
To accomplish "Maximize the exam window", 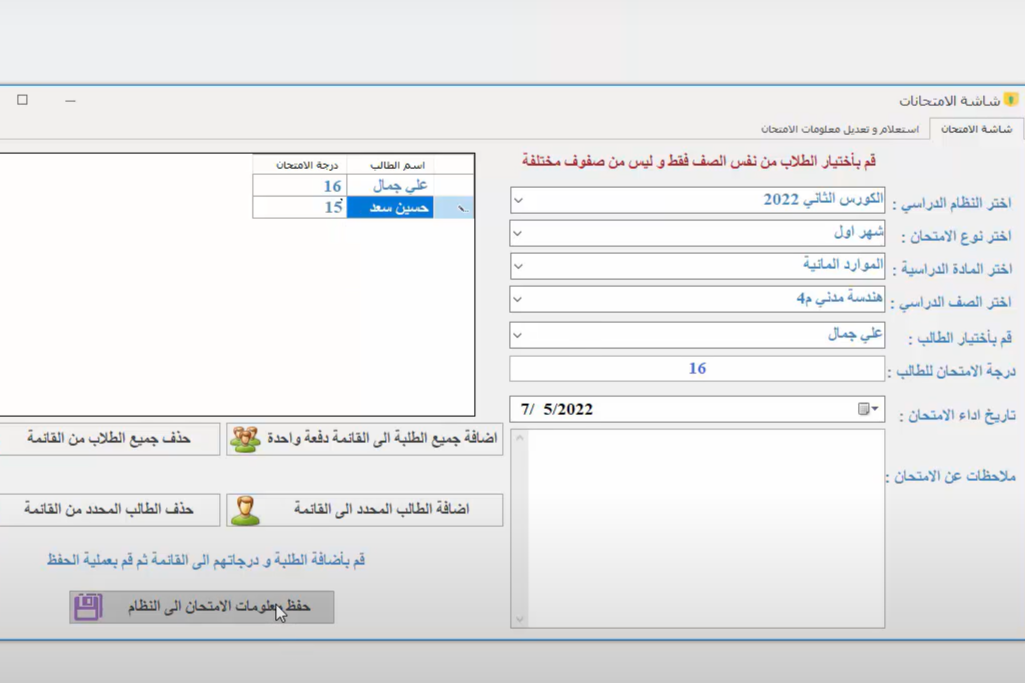I will 22,100.
